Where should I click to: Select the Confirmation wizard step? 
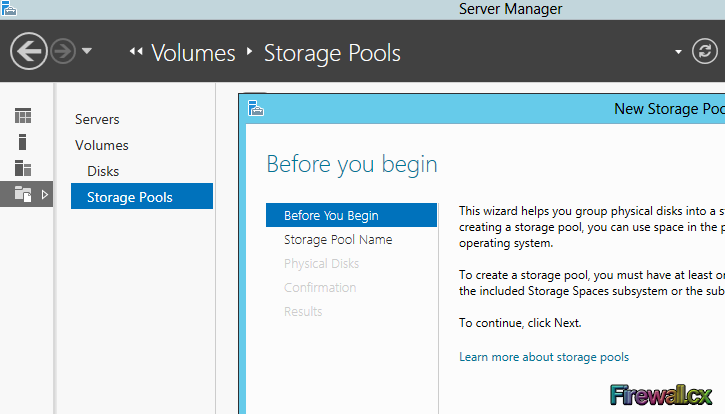pyautogui.click(x=320, y=288)
